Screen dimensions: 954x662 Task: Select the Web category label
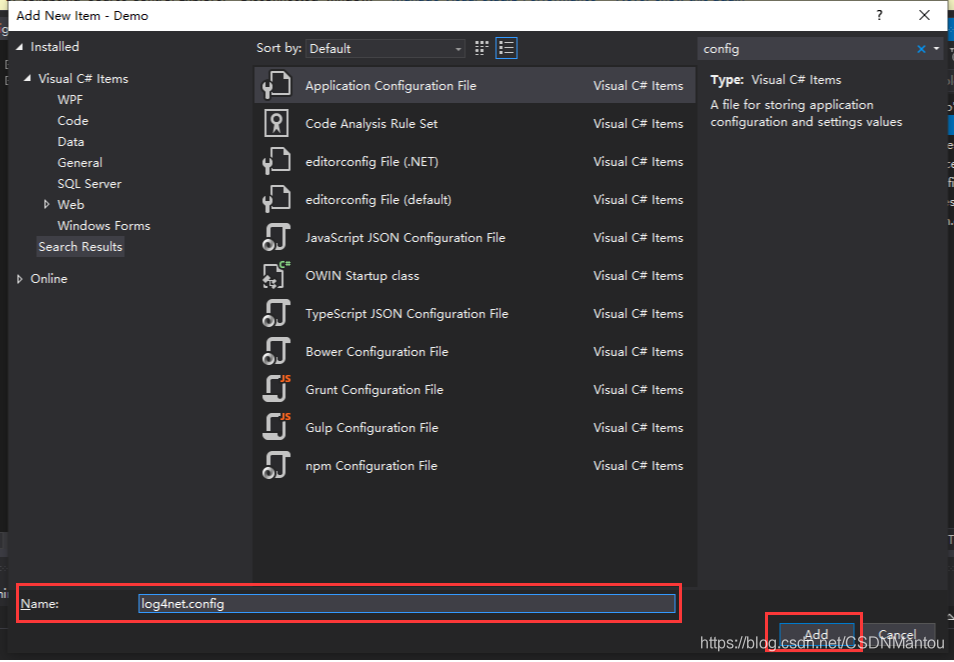click(x=71, y=204)
